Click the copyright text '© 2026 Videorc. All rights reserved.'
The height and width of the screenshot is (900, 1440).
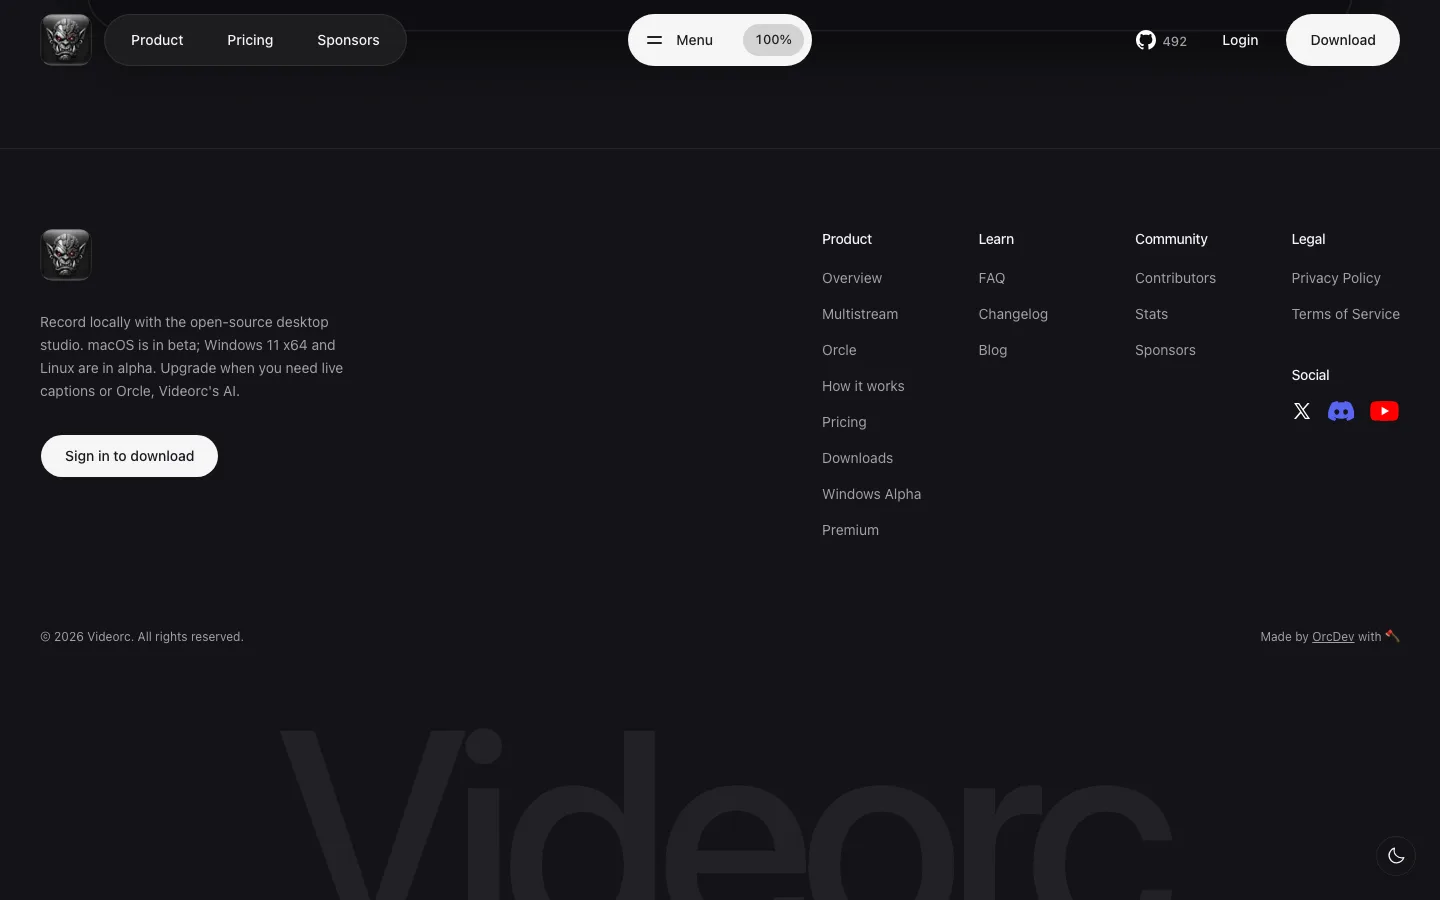coord(142,637)
